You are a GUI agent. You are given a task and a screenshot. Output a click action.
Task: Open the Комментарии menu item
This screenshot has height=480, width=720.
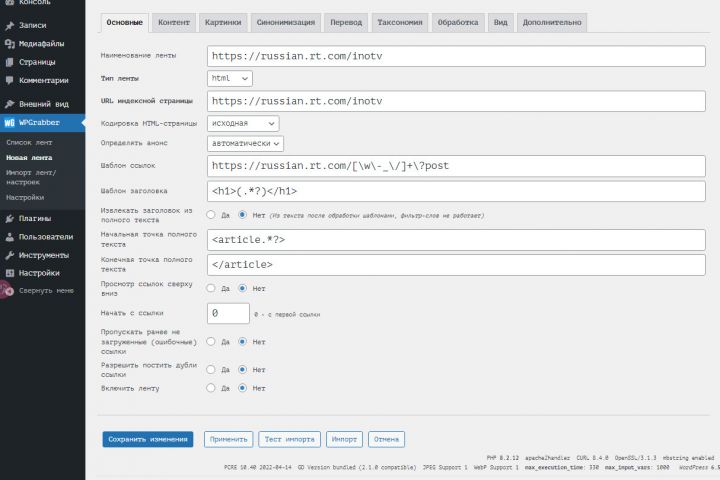coord(42,80)
